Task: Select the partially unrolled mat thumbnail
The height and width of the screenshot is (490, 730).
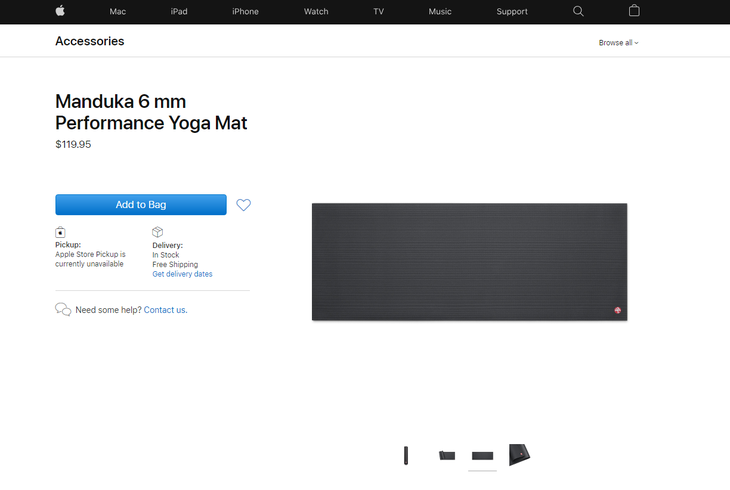Action: (447, 455)
